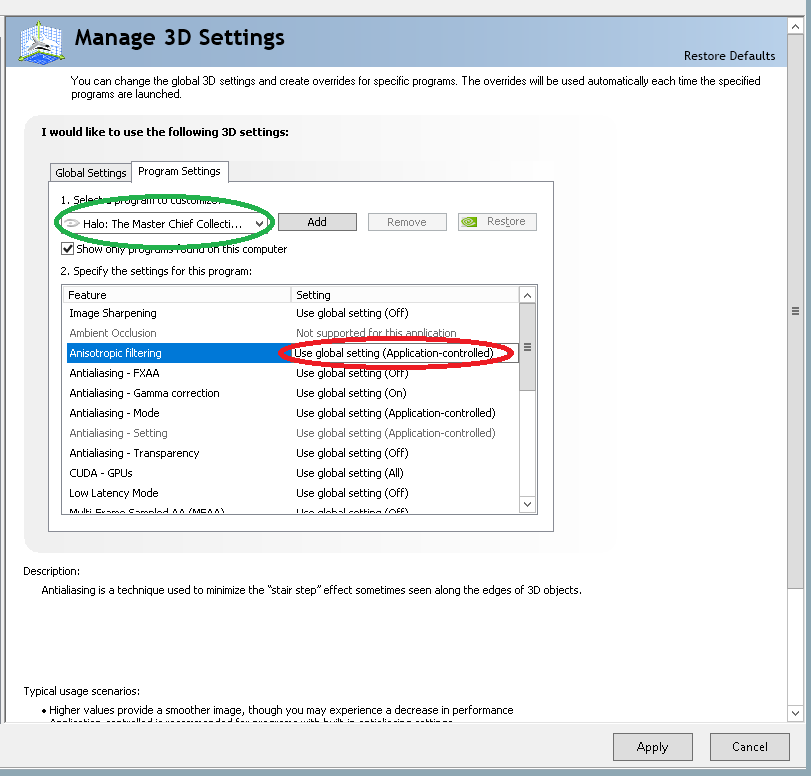Viewport: 811px width, 776px height.
Task: Open the program selection dropdown arrow
Action: 260,223
